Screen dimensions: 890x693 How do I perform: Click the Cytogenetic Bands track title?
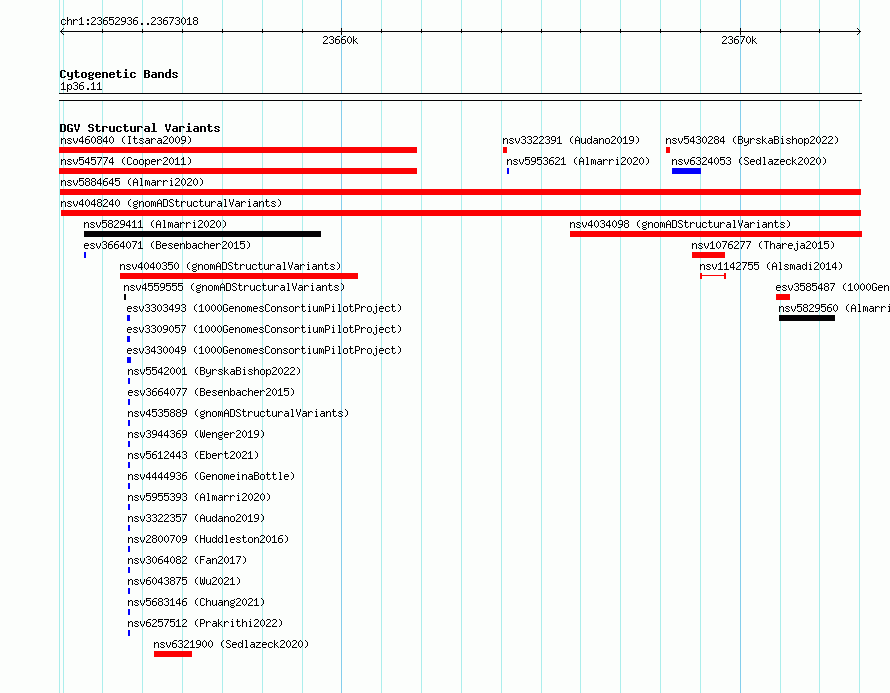(x=119, y=74)
